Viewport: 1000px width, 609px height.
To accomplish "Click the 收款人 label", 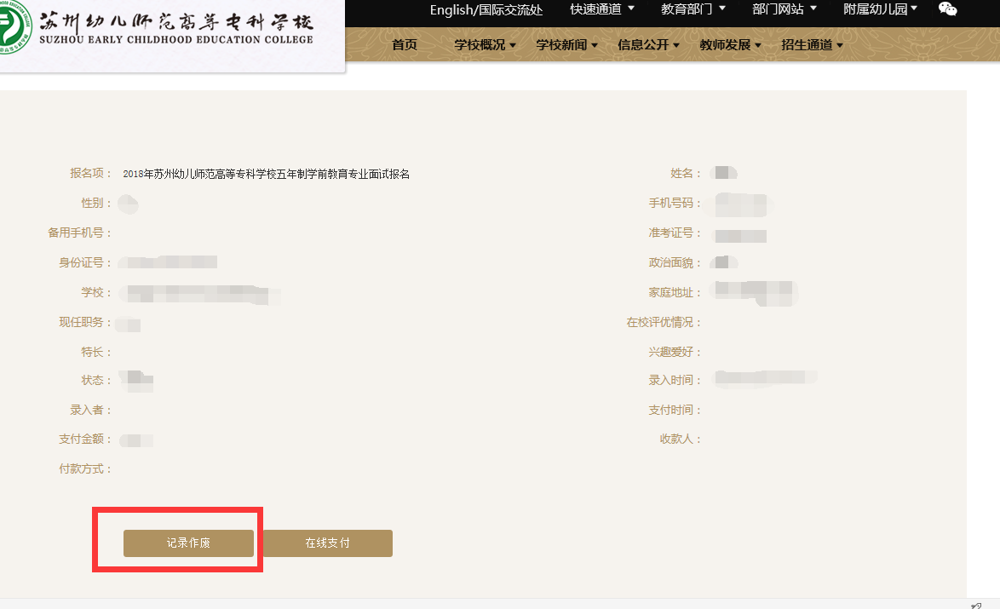I will point(680,439).
